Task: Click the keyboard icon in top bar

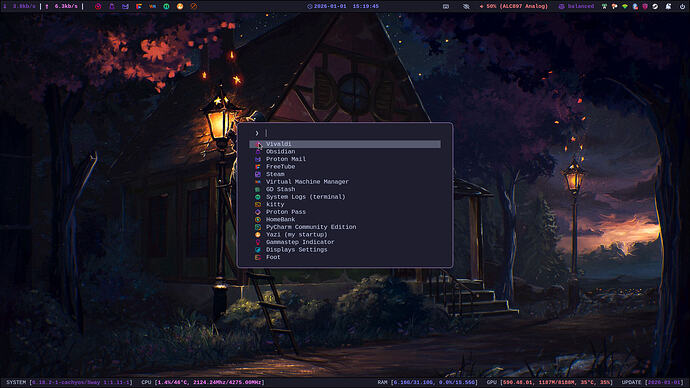Action: pyautogui.click(x=446, y=6)
